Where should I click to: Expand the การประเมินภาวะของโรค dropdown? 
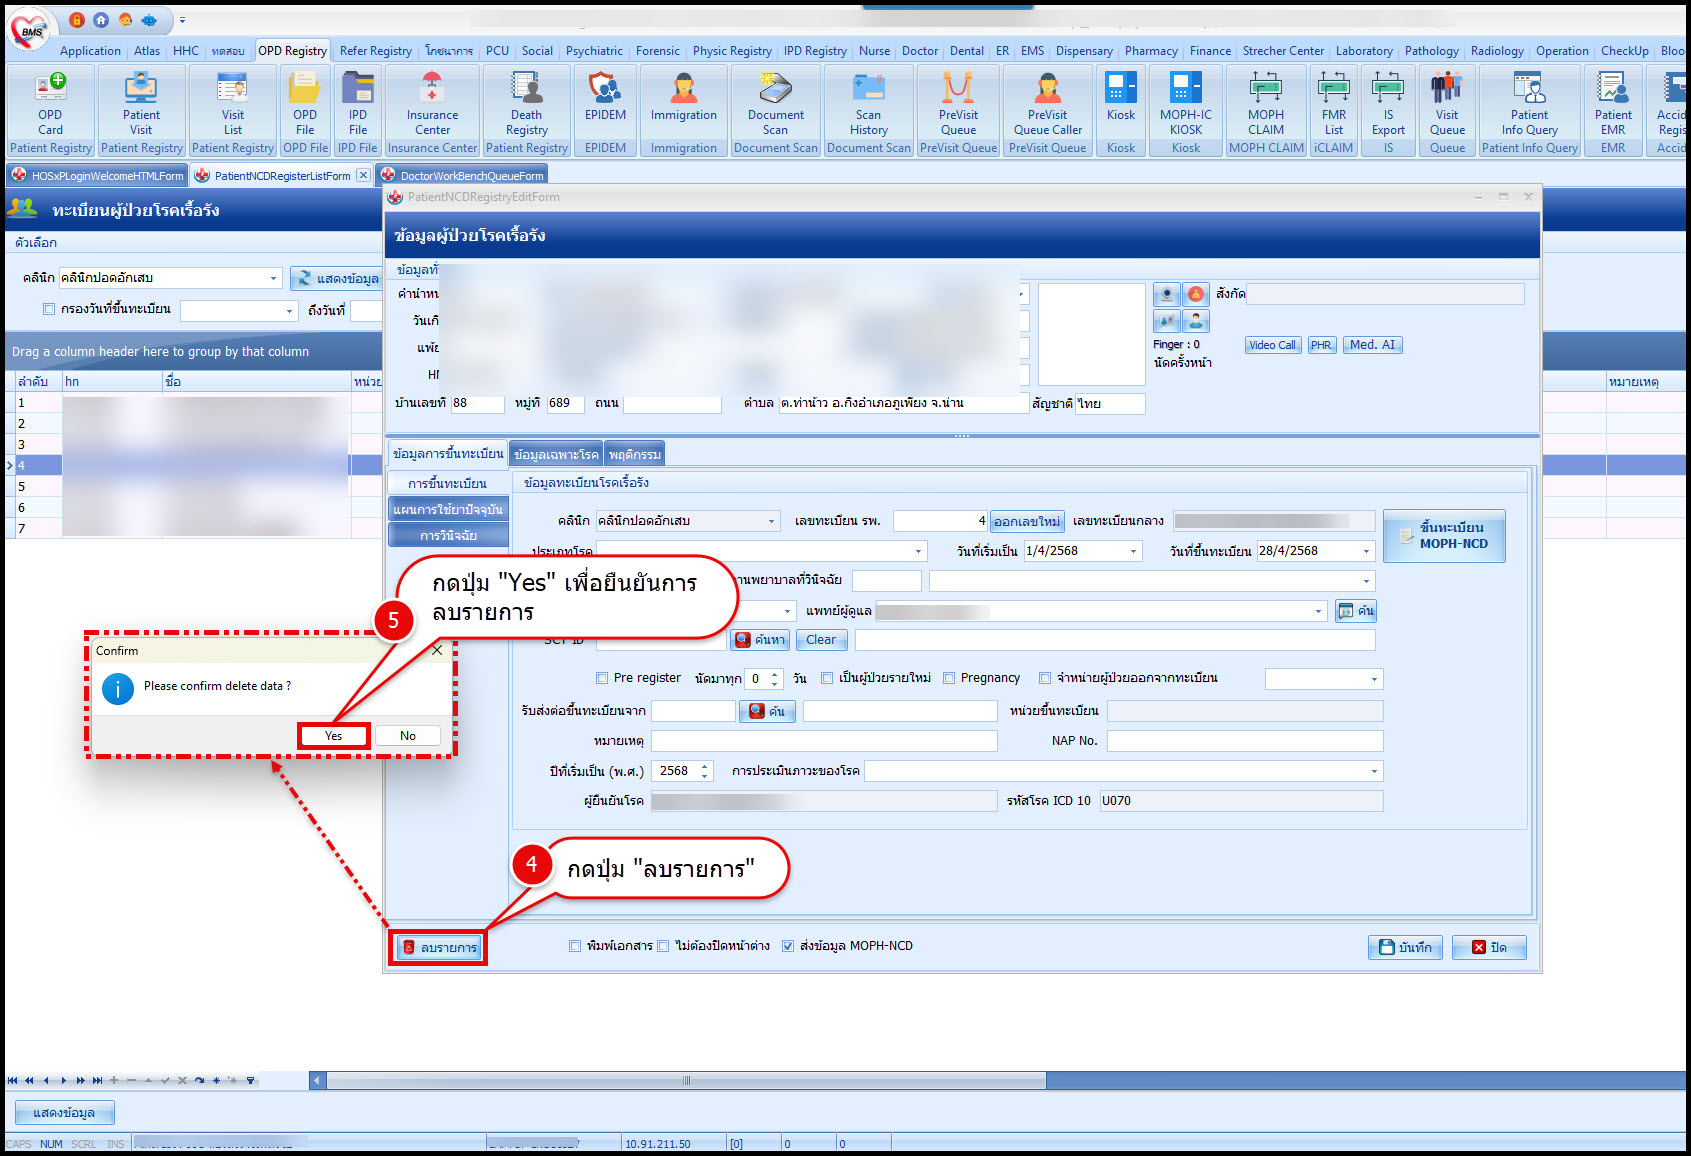click(x=1374, y=771)
